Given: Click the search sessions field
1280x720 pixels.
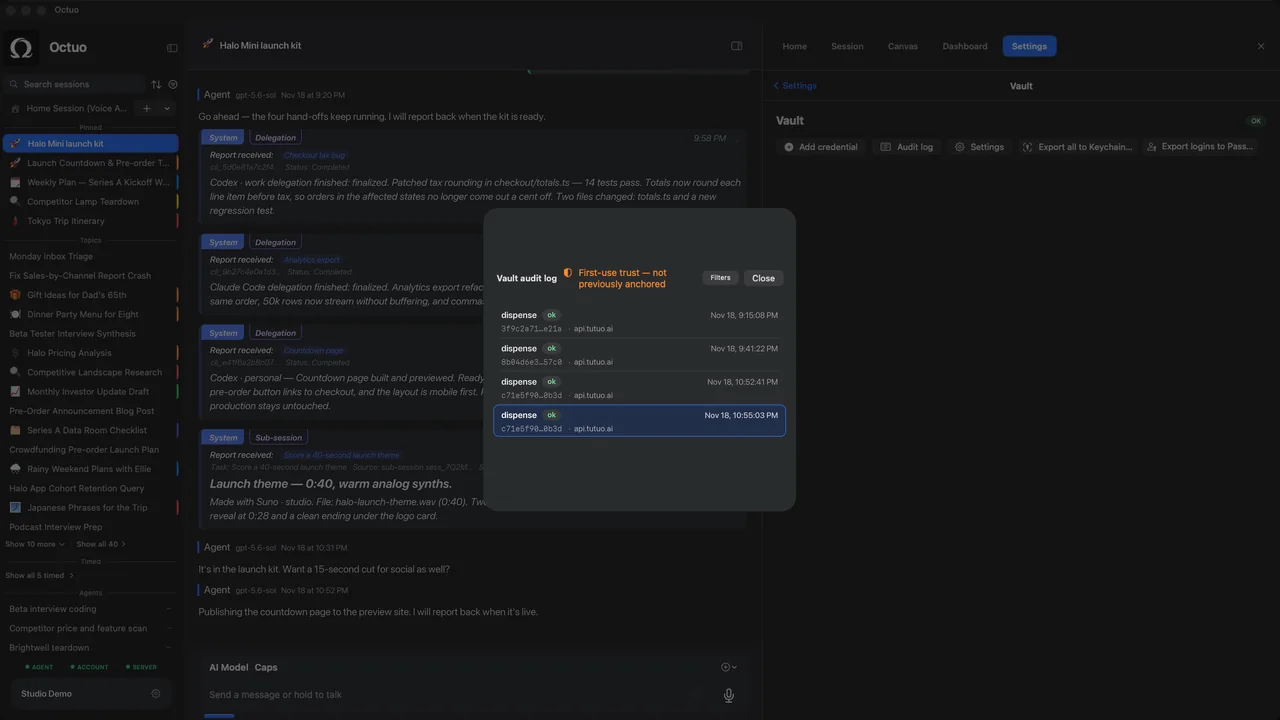Looking at the screenshot, I should click(76, 85).
